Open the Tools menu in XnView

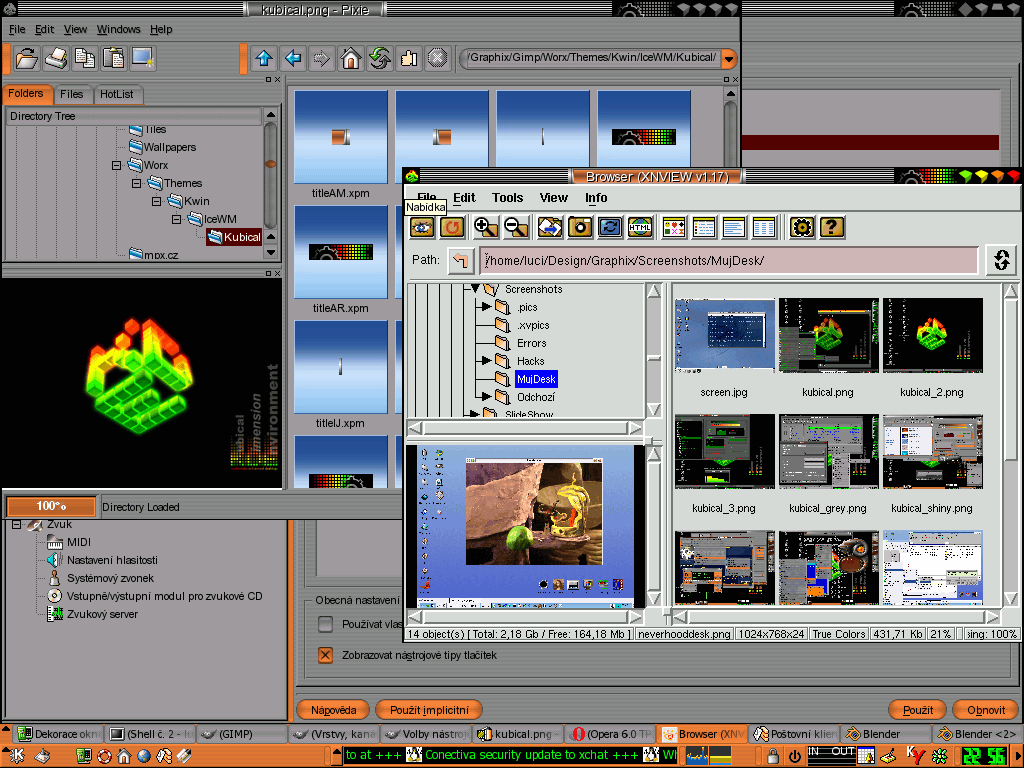pyautogui.click(x=507, y=198)
